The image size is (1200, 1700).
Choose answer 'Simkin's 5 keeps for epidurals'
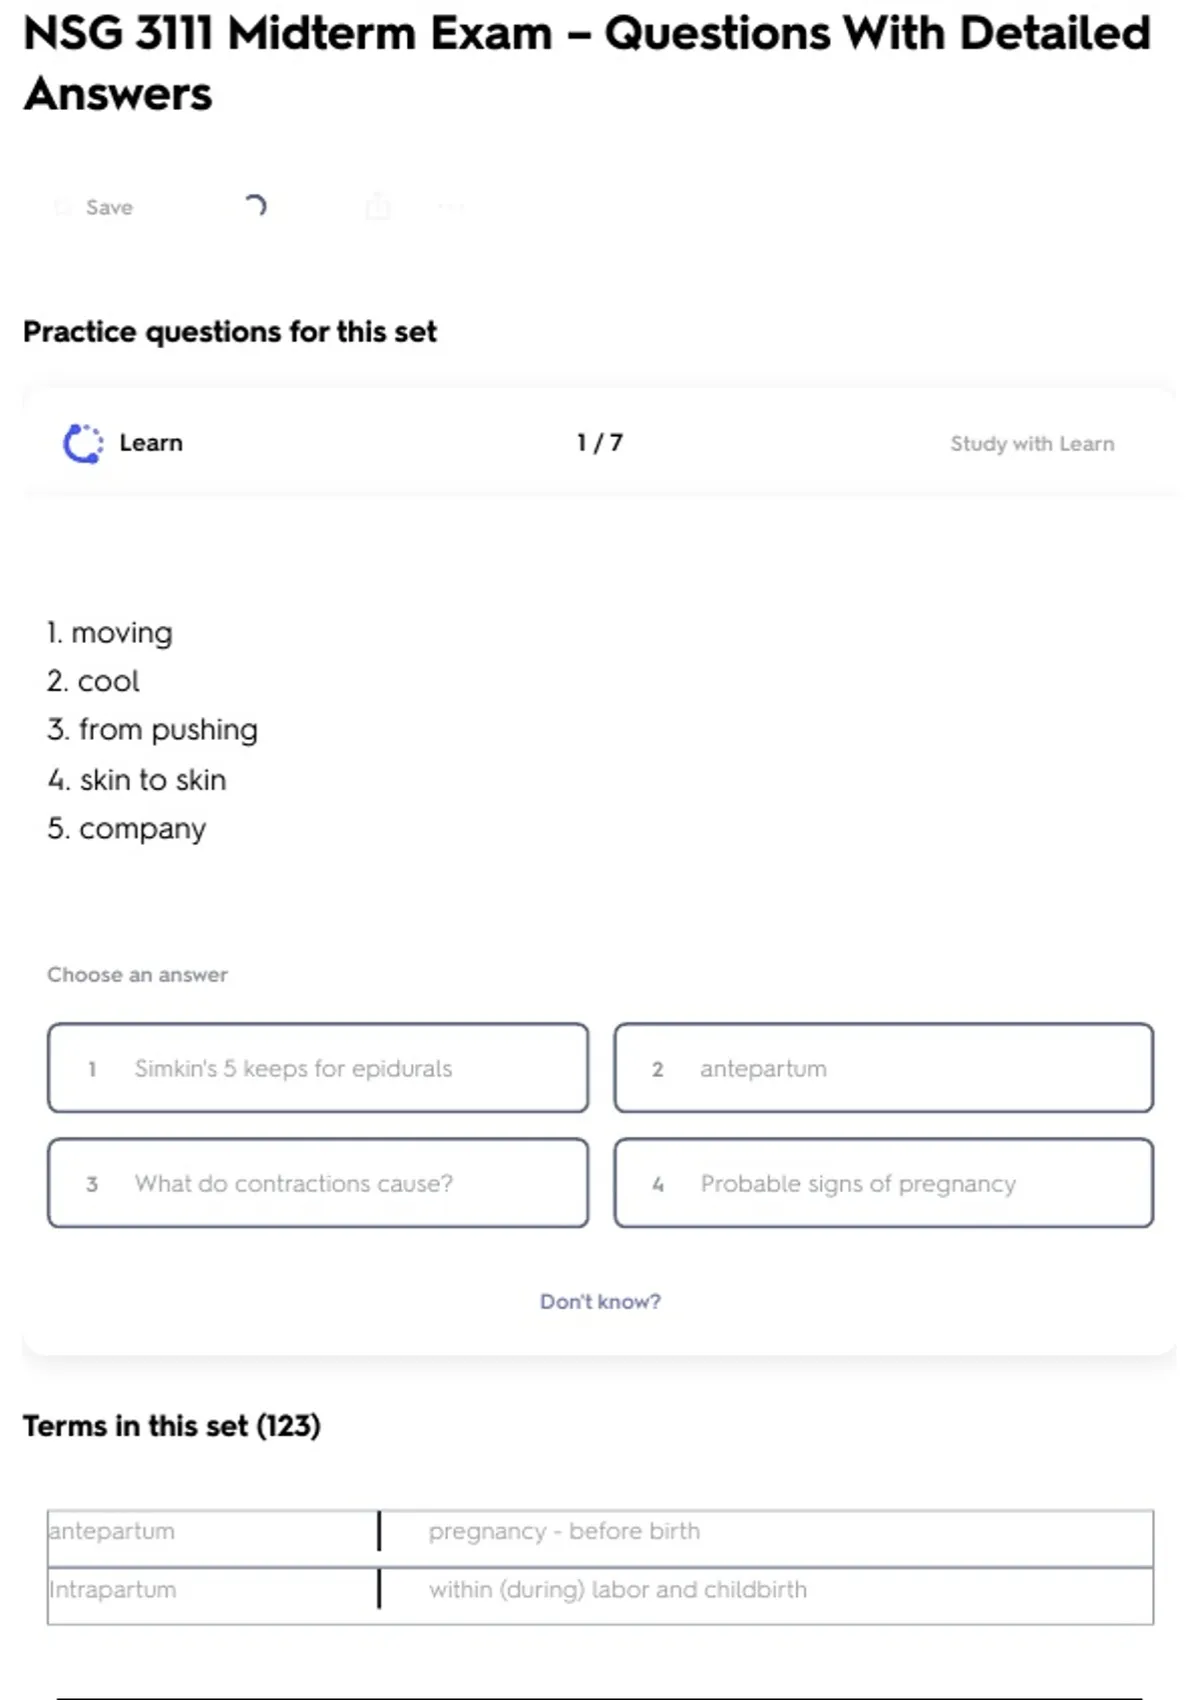318,1068
